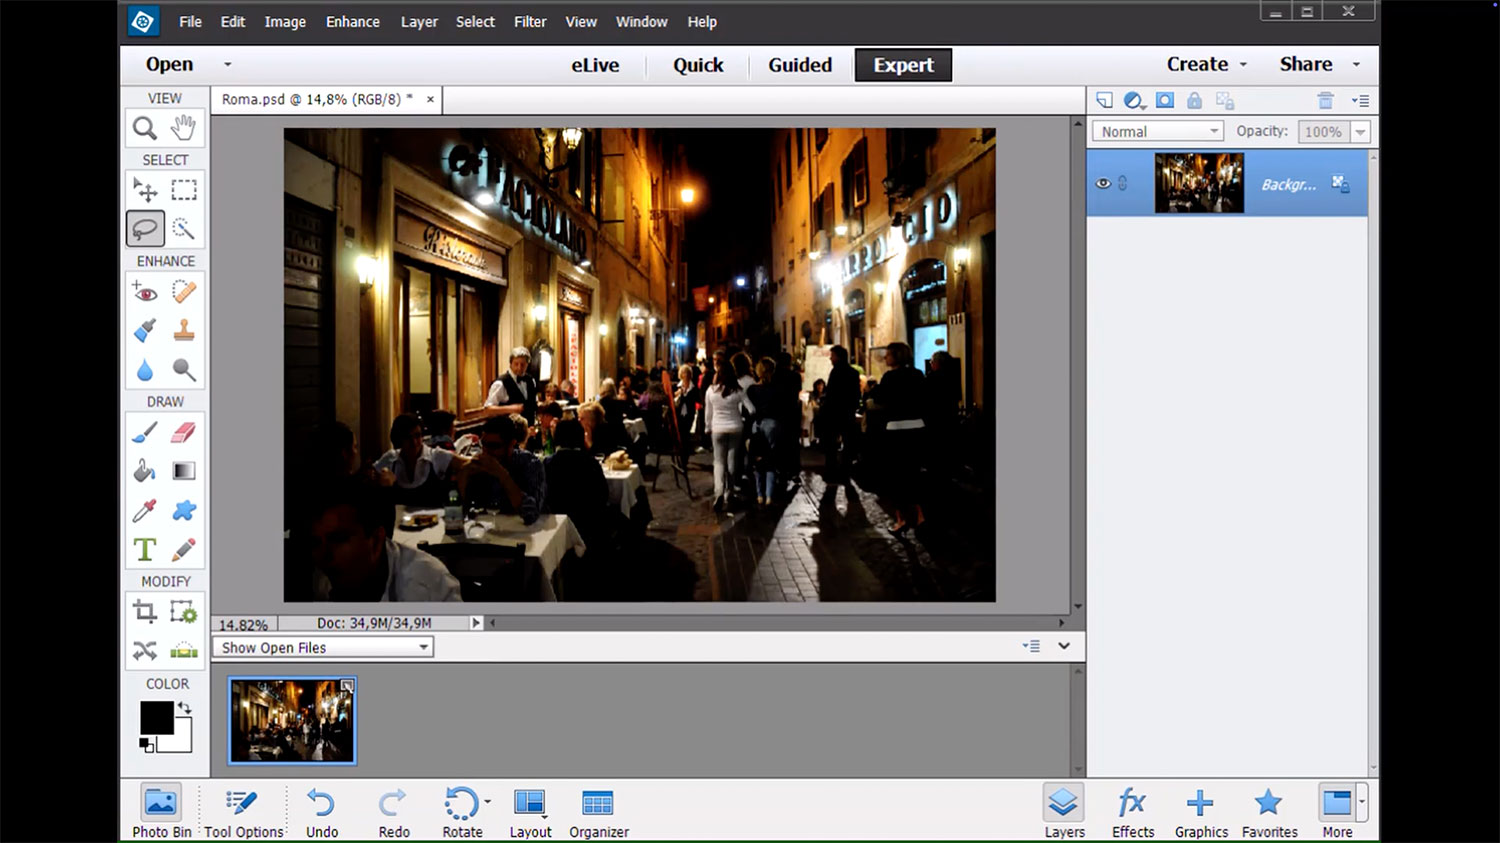Expand the Show Open Files dropdown
1500x843 pixels.
[323, 648]
